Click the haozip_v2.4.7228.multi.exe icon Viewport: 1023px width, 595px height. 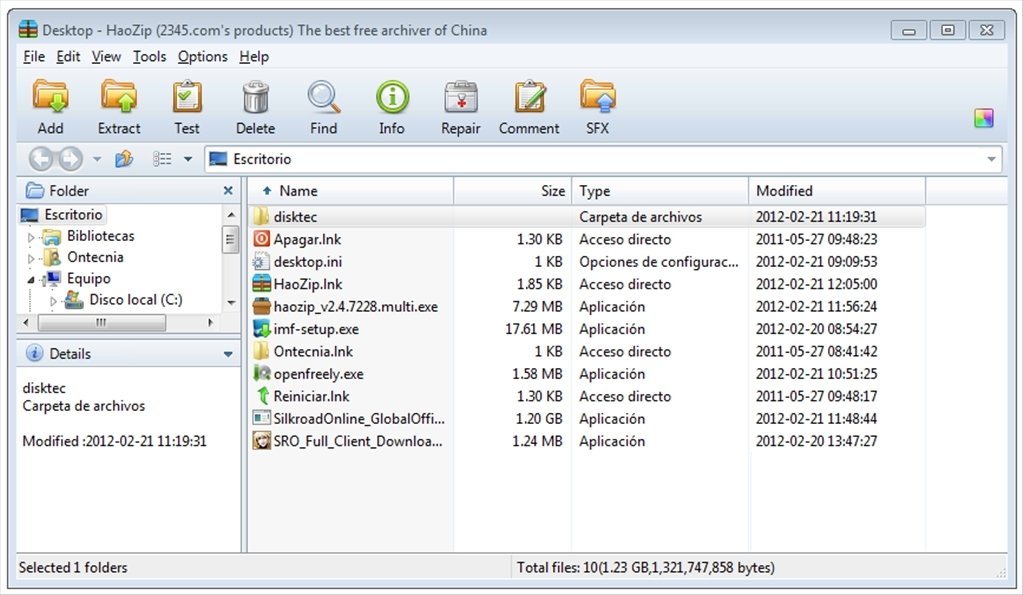(x=262, y=307)
